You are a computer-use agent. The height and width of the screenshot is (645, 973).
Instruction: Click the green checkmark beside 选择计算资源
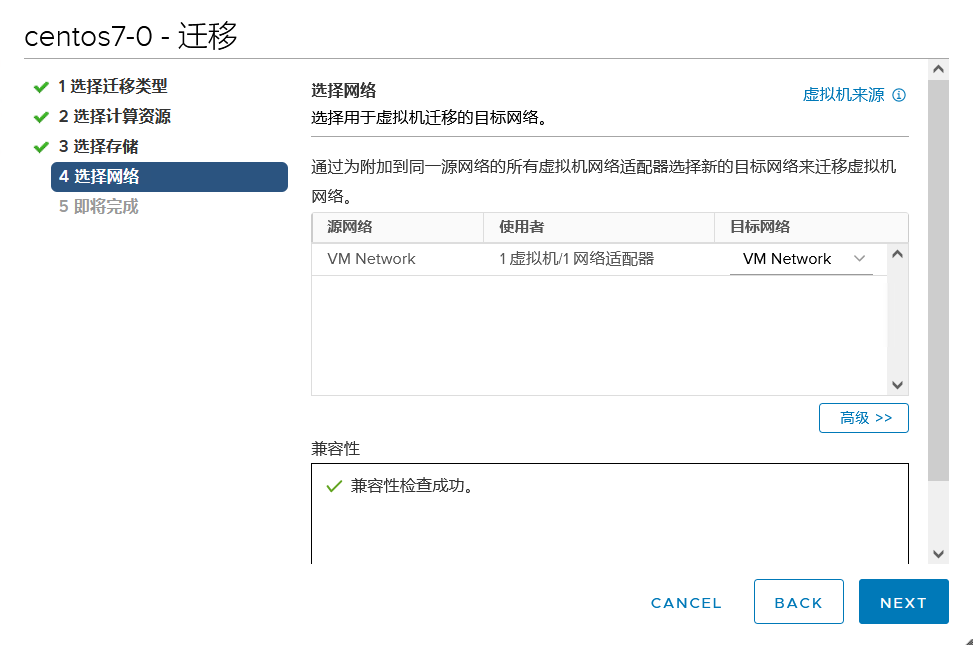[41, 117]
